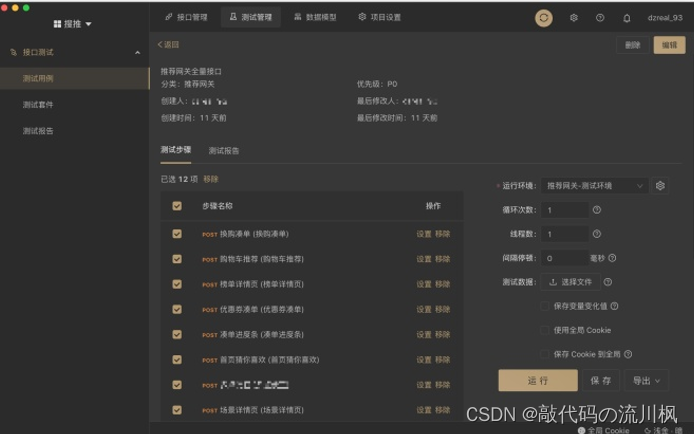Click the 运行 button
The image size is (694, 434).
(x=538, y=380)
